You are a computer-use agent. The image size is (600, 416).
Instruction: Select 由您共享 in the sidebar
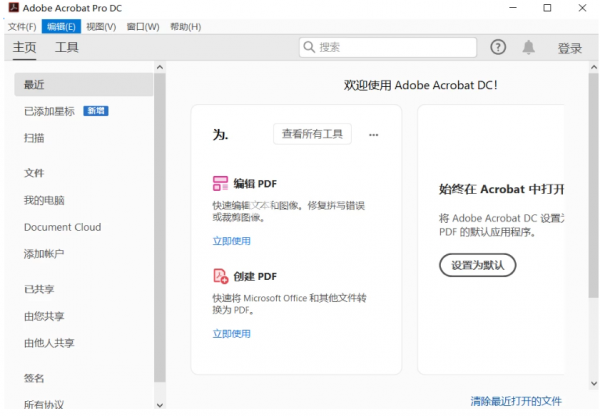[44, 316]
